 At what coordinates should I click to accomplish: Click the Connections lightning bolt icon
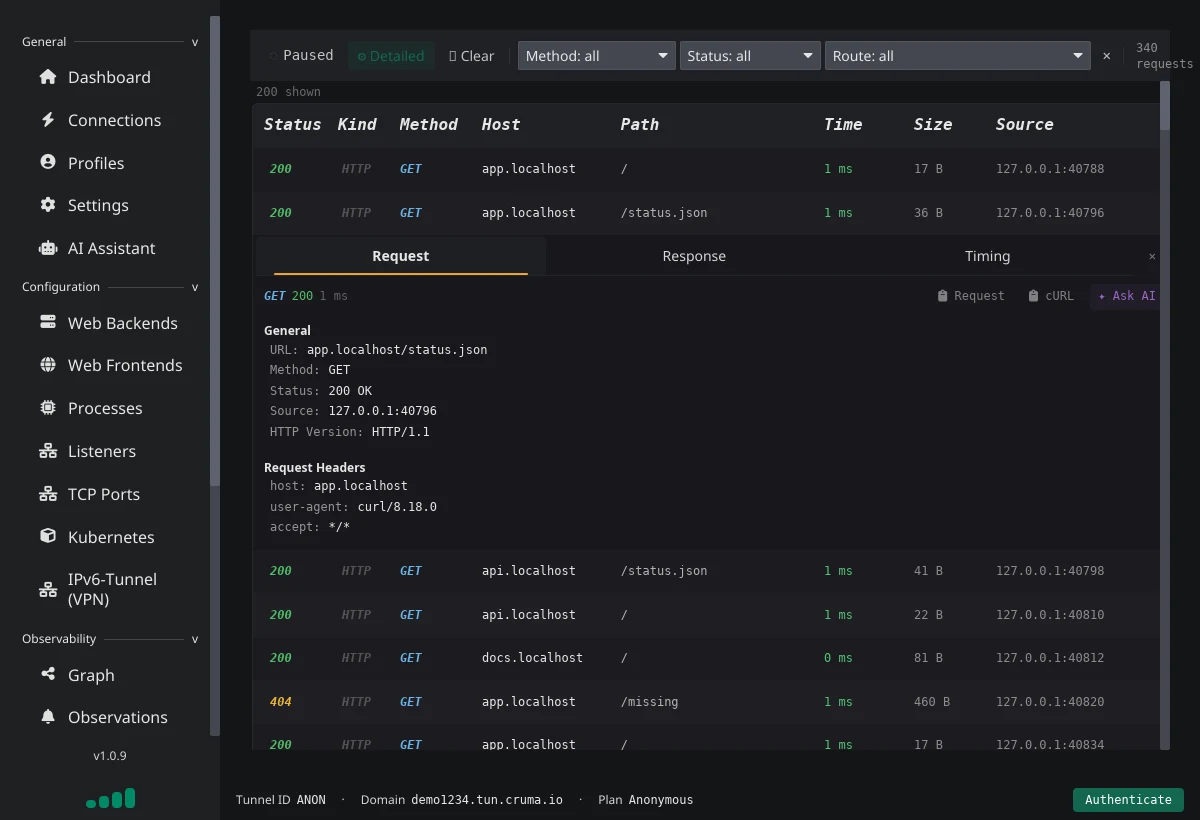[x=48, y=120]
